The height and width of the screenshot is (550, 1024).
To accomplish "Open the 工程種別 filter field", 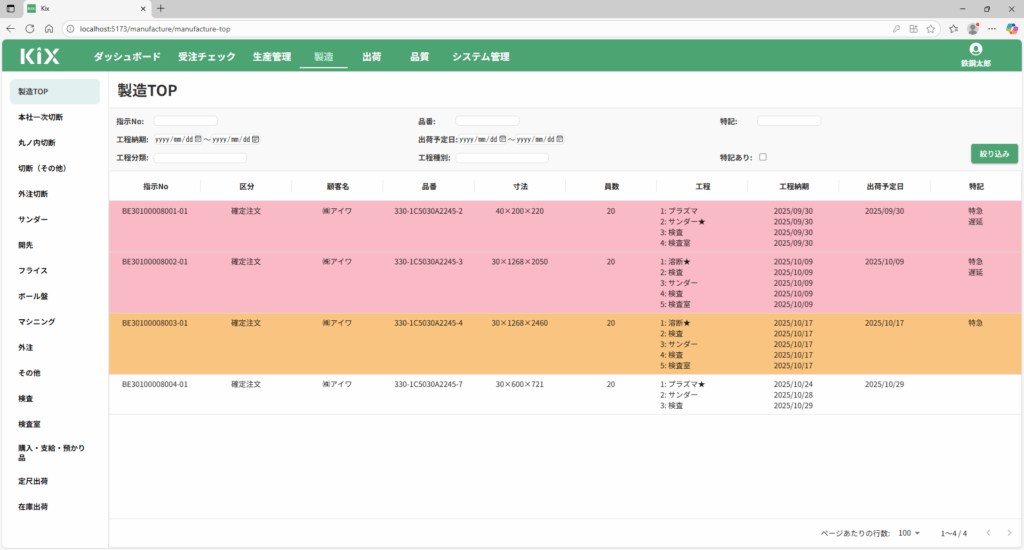I will click(502, 158).
